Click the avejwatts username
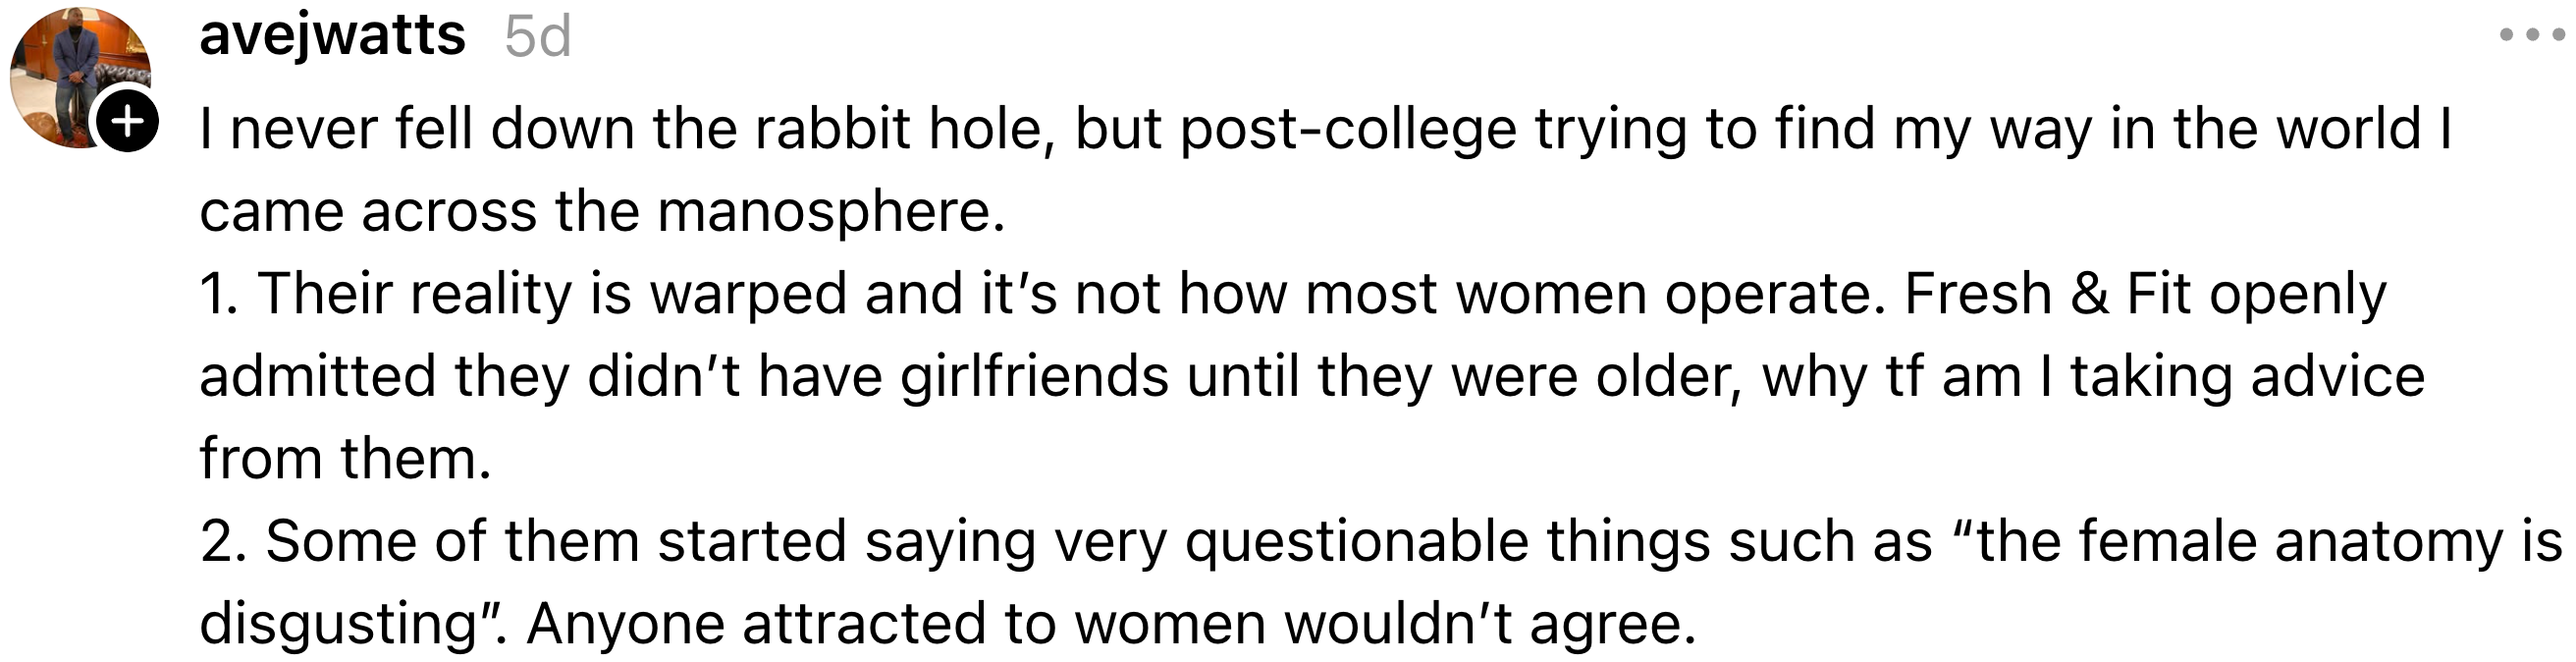The width and height of the screenshot is (2576, 662). (x=332, y=35)
